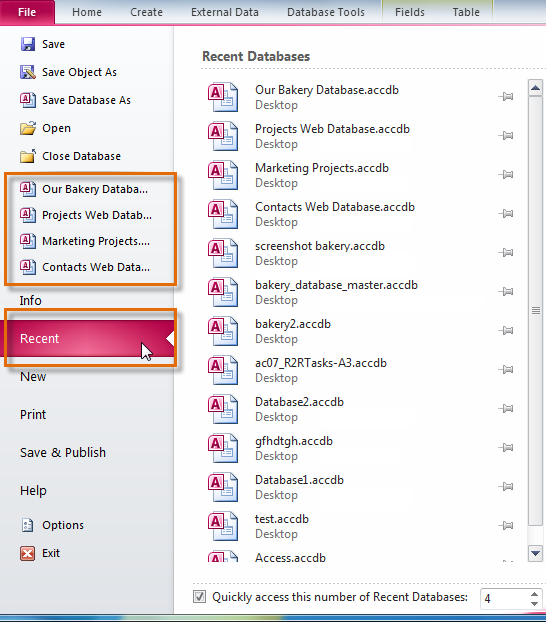Viewport: 546px width, 622px height.
Task: Pin Projects Web Database.accdb to the list
Action: click(506, 136)
